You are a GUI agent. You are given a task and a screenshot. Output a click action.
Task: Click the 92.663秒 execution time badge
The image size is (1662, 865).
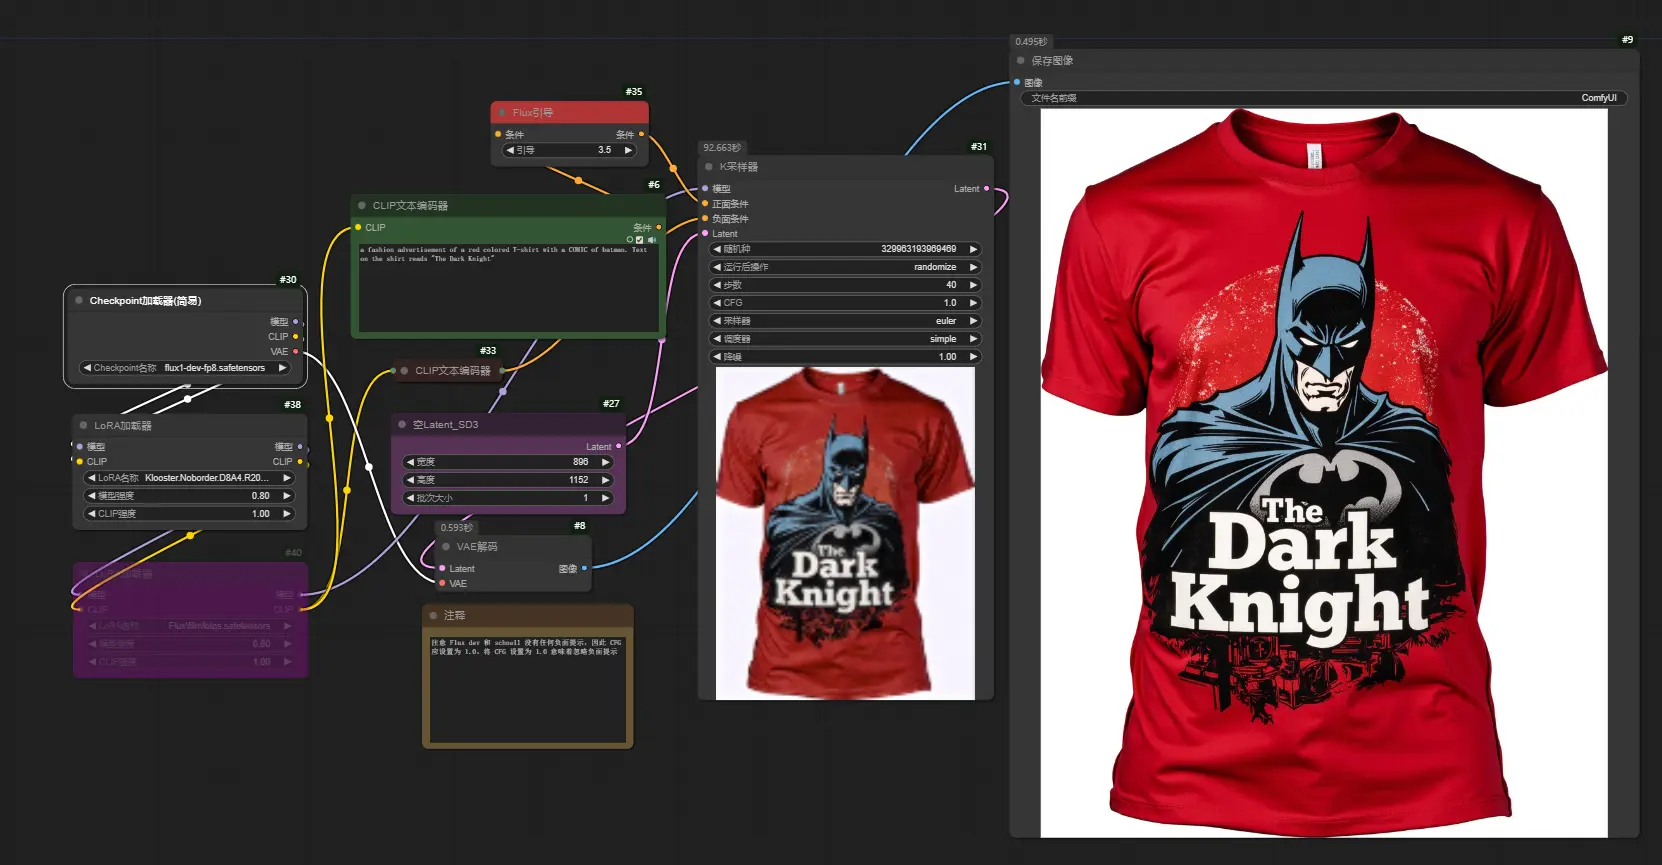pyautogui.click(x=722, y=148)
